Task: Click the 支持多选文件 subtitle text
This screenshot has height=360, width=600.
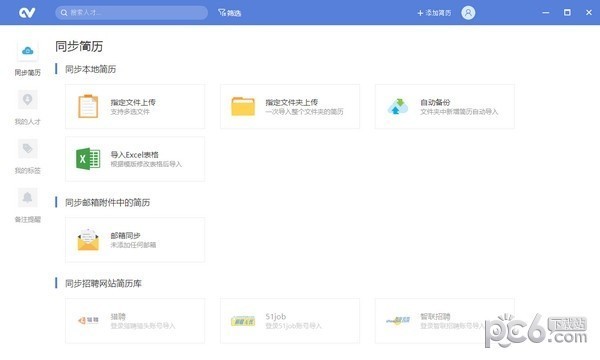Action: click(130, 112)
